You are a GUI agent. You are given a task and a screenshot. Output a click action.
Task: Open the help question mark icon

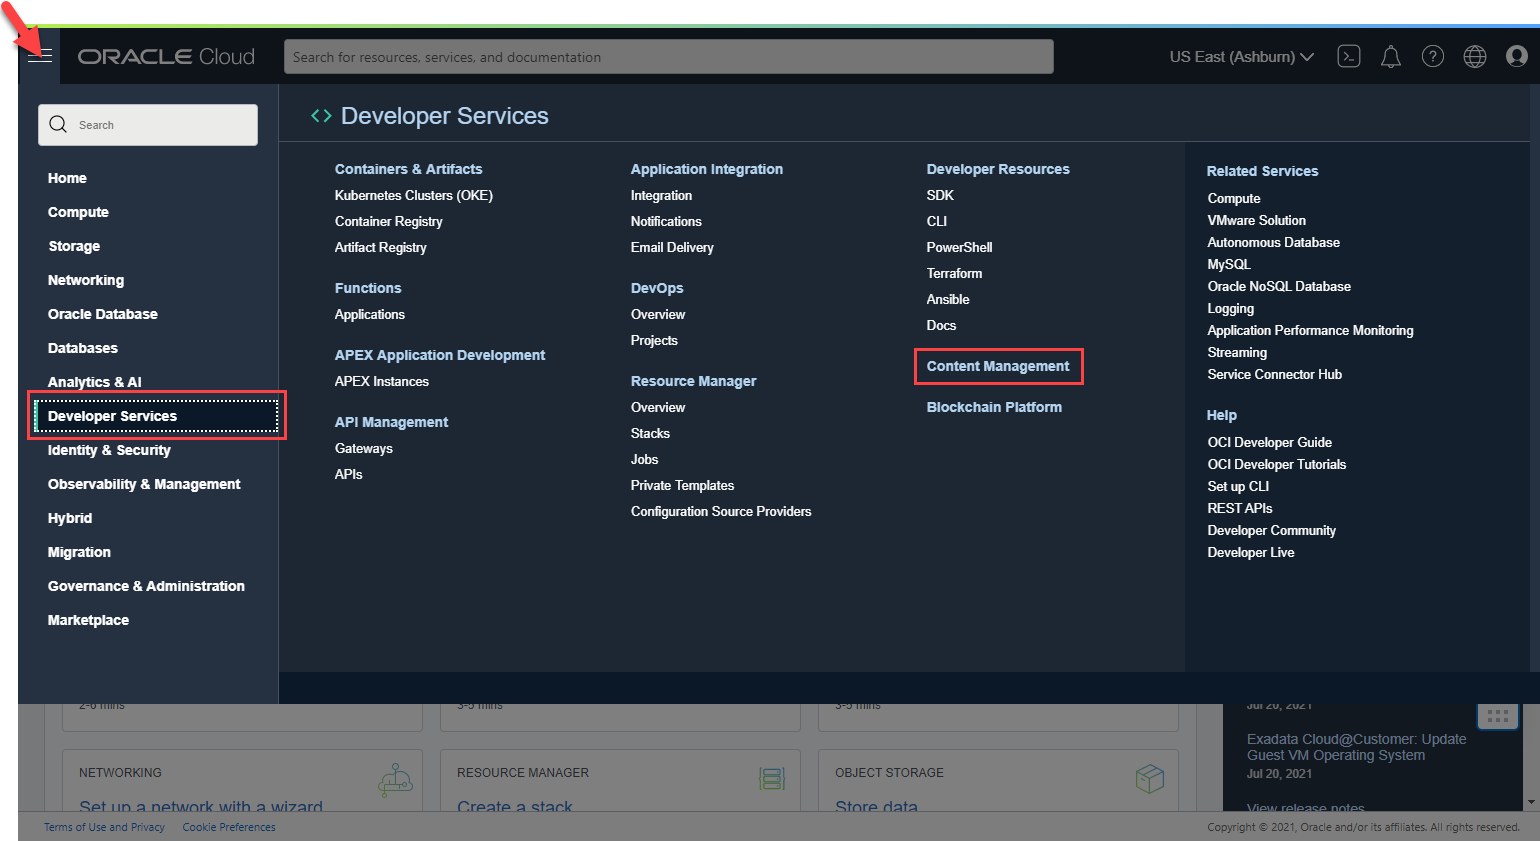point(1433,56)
